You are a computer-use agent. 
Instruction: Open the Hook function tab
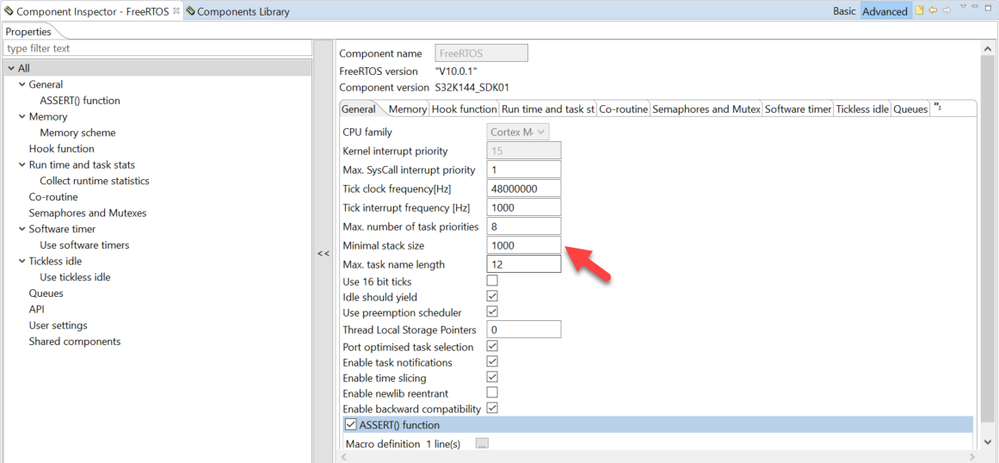point(464,109)
